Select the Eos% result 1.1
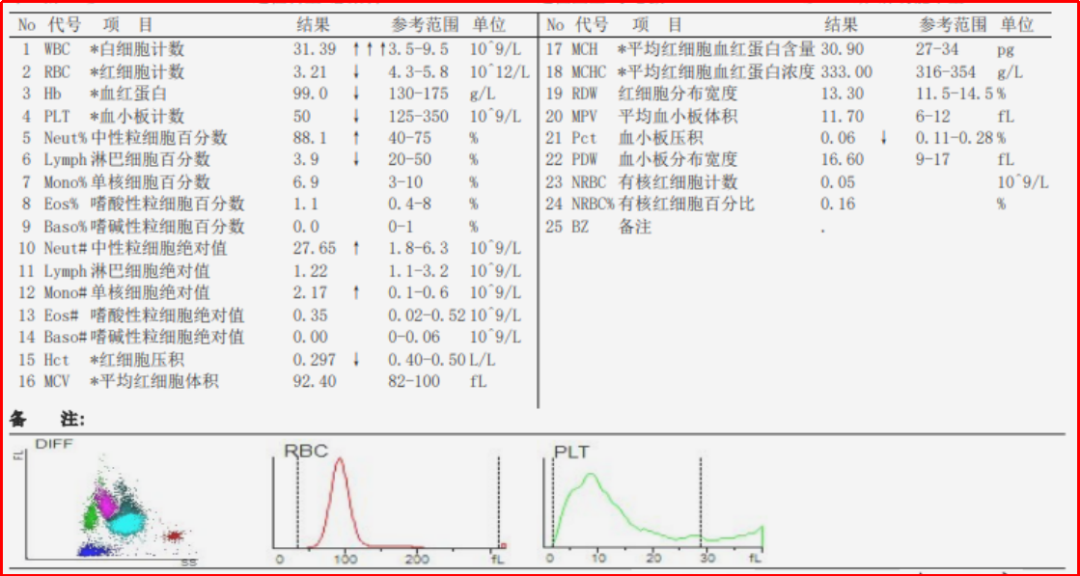Screen dimensions: 1080x576 click(x=306, y=205)
